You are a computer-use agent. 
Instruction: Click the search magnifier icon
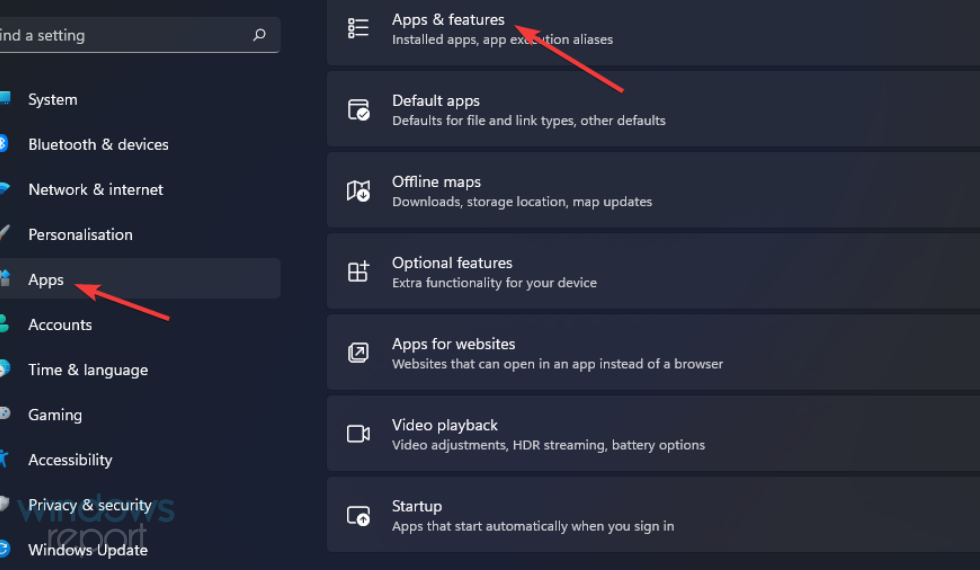coord(260,35)
